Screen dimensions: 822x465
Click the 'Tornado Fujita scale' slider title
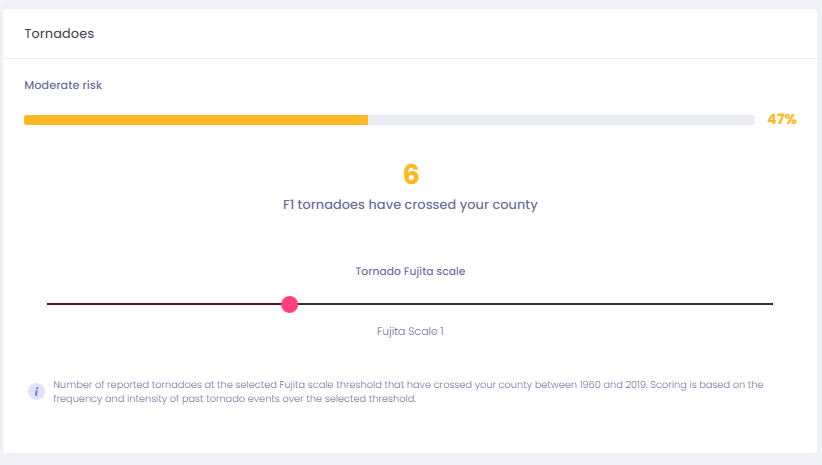click(x=410, y=271)
